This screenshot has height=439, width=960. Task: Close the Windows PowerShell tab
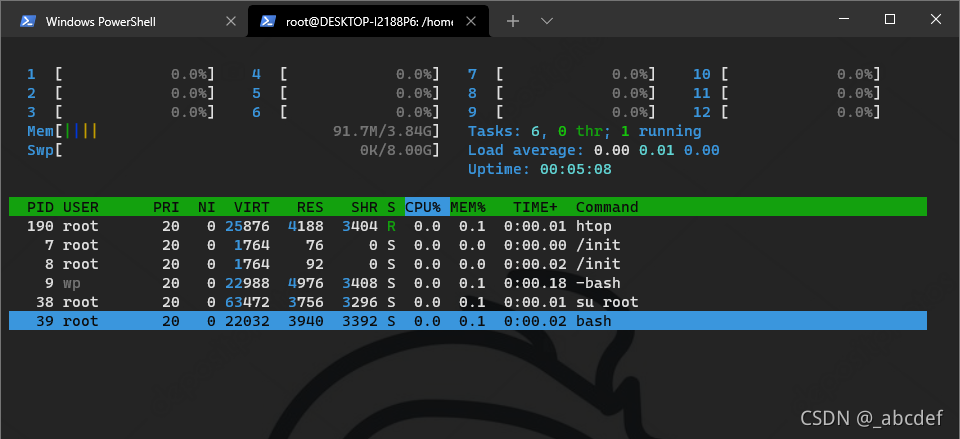click(x=231, y=21)
